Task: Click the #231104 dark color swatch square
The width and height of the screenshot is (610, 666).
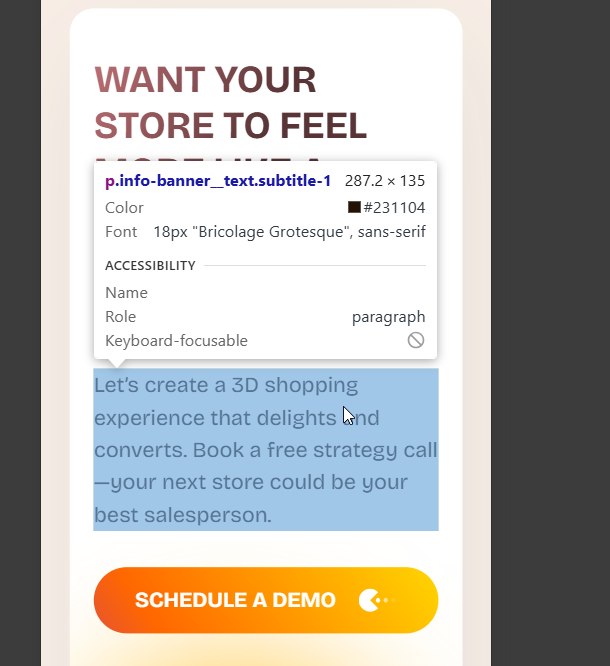Action: pos(354,207)
